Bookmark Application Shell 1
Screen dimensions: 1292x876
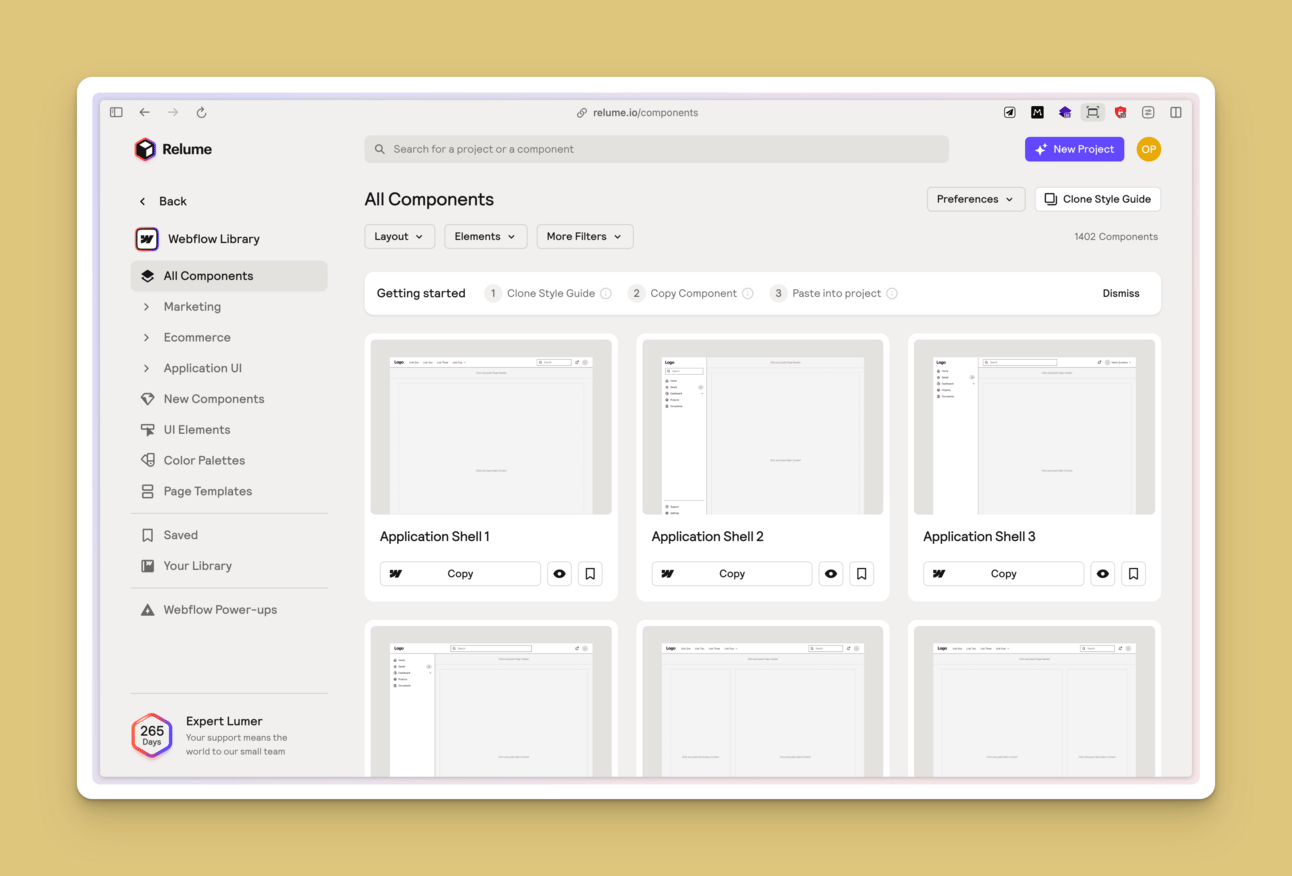pos(590,574)
